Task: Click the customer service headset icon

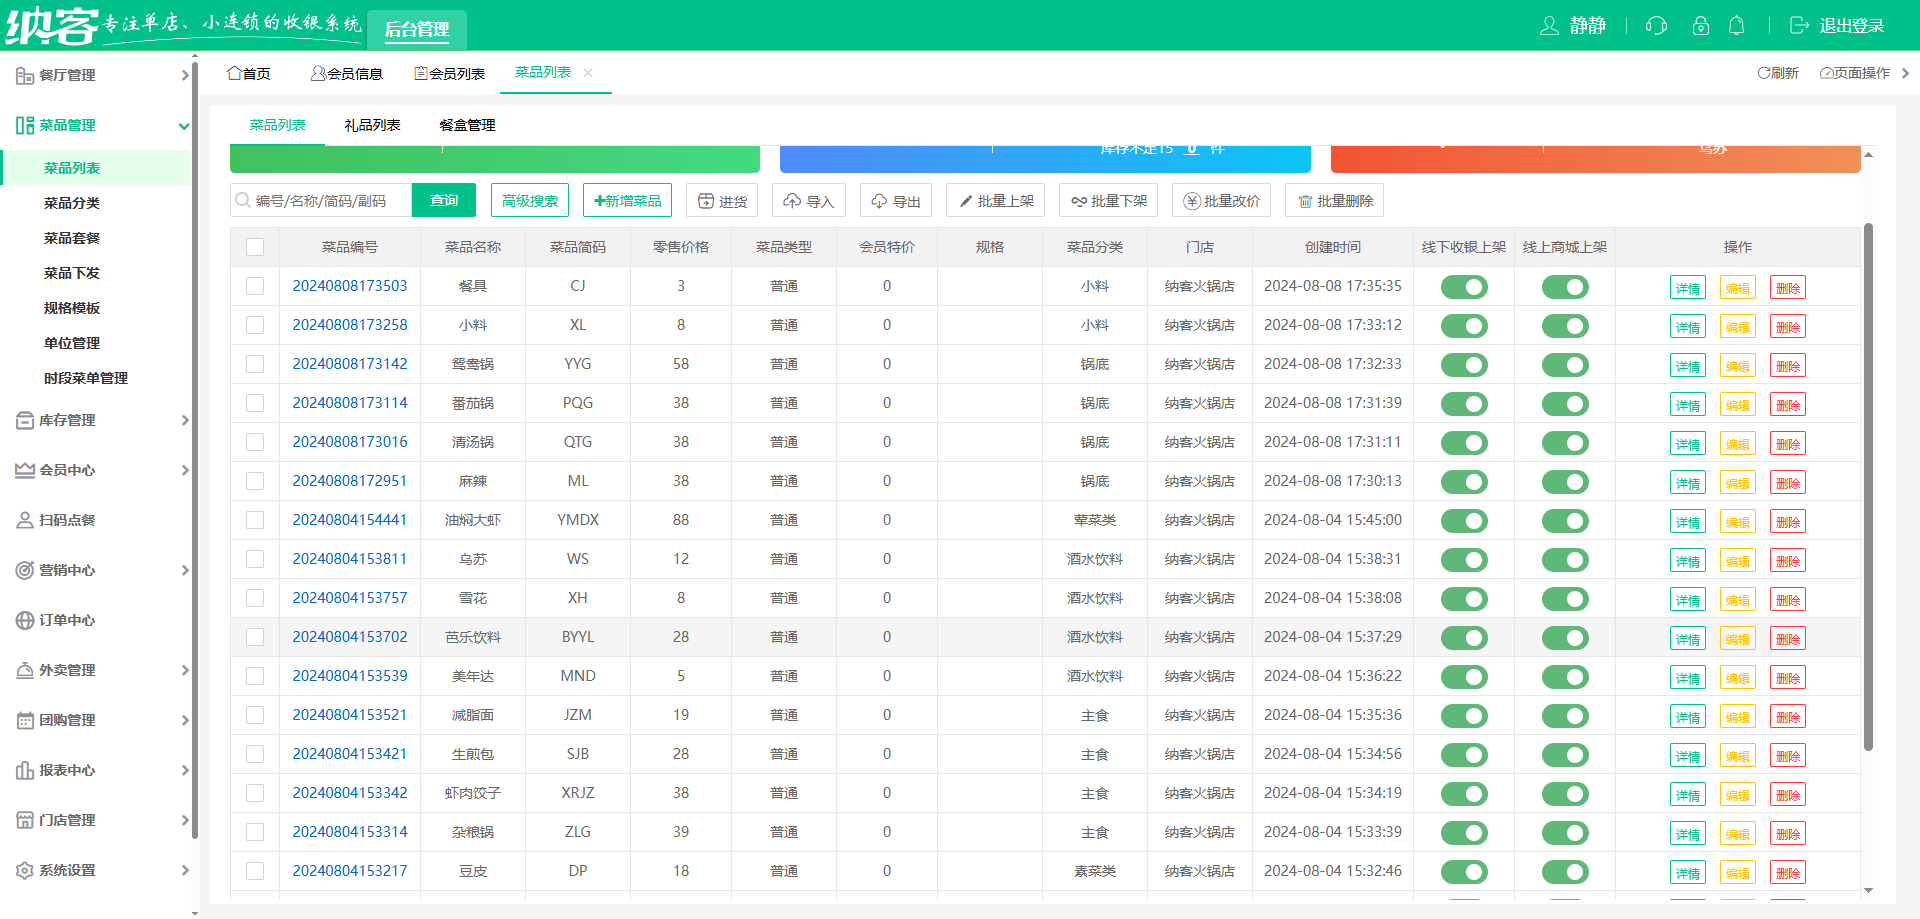Action: tap(1656, 26)
